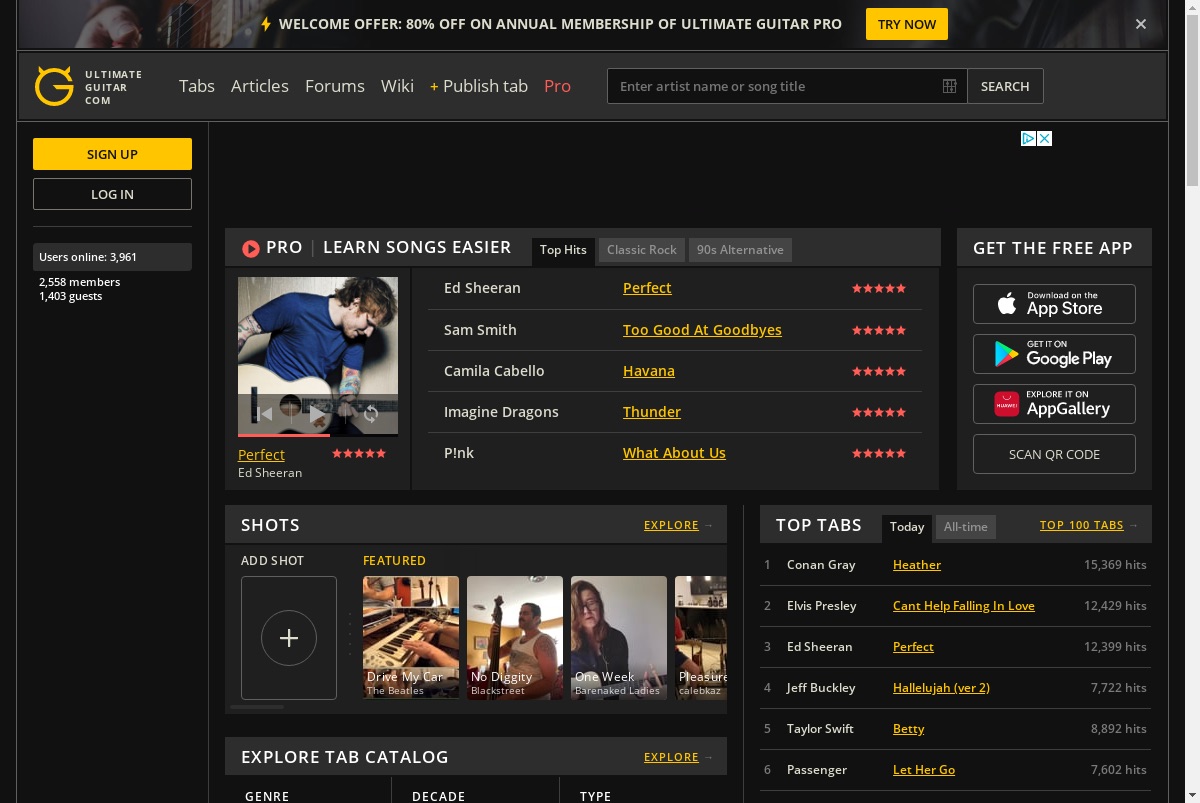The image size is (1200, 803).
Task: Add a new shot with plus icon
Action: coord(289,638)
